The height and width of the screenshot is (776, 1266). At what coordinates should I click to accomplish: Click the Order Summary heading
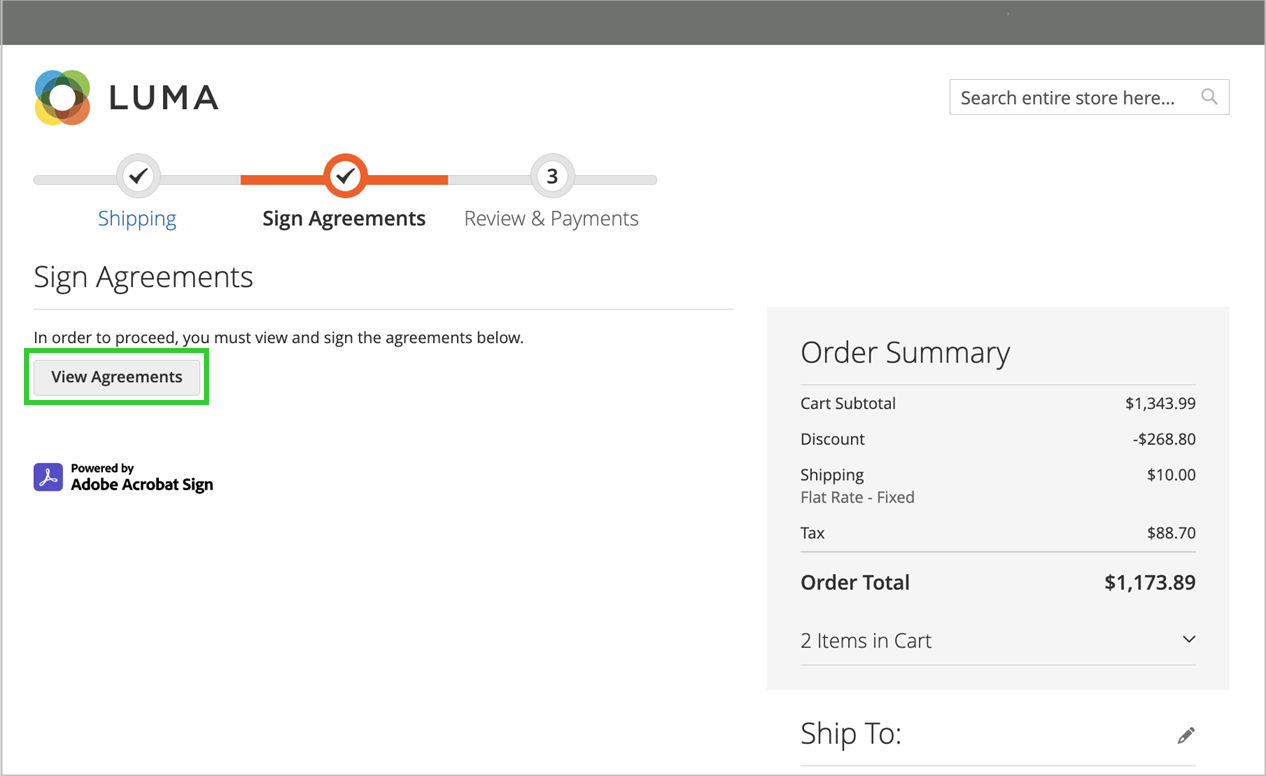tap(905, 352)
